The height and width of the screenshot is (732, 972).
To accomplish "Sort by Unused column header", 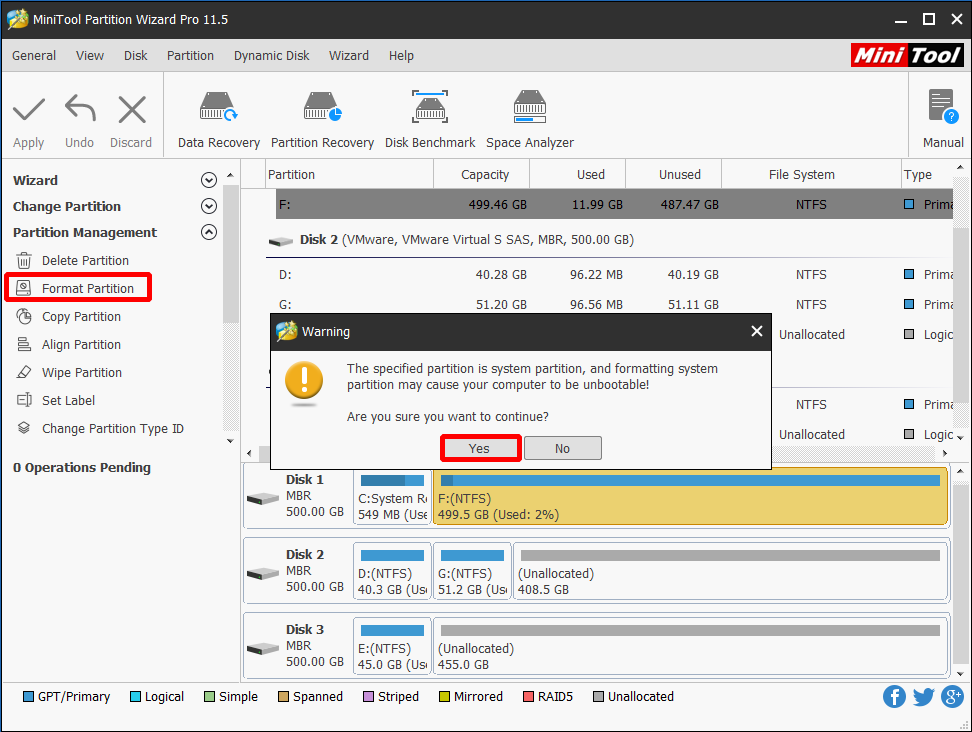I will (x=674, y=175).
